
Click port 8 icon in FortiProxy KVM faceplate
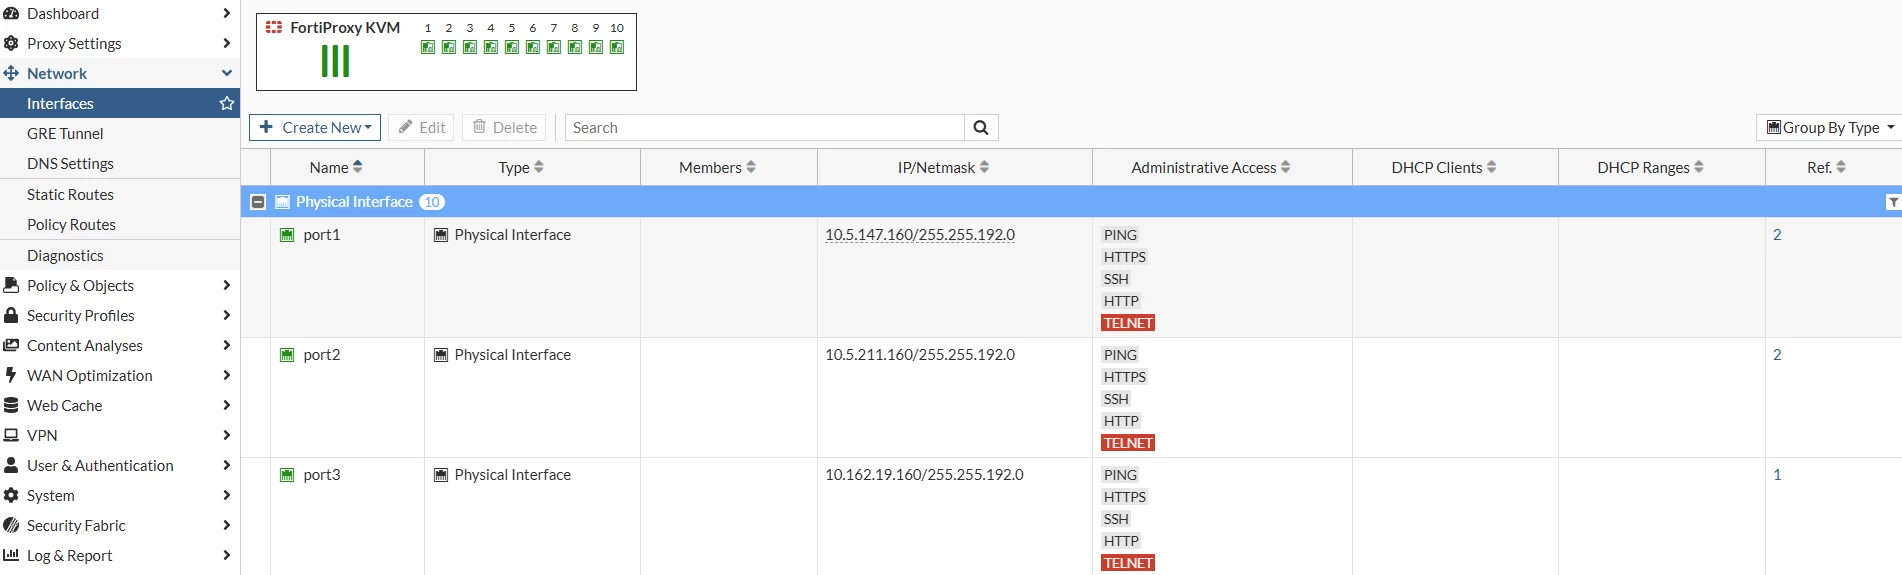[x=575, y=48]
